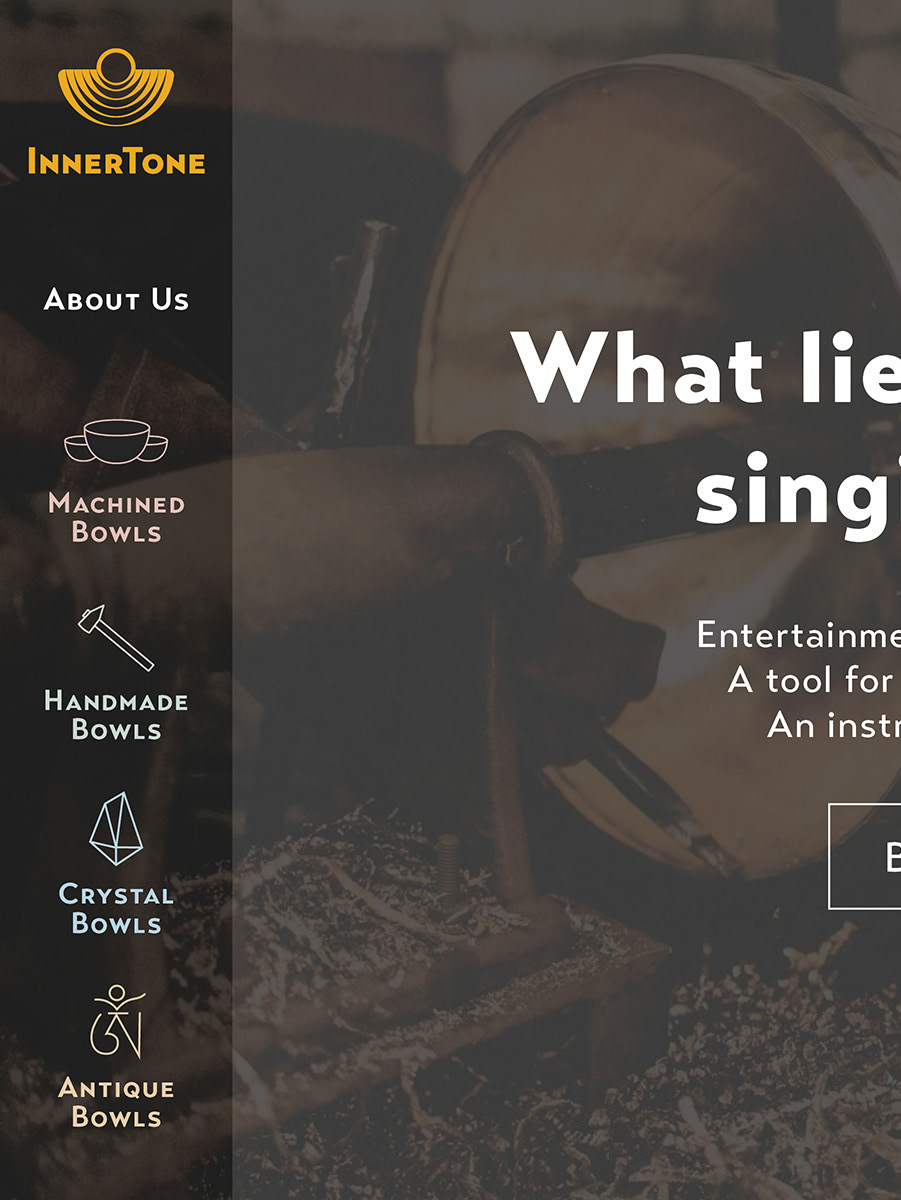Screen dimensions: 901x1200
Task: Click the antique script symbol icon
Action: (x=117, y=1021)
